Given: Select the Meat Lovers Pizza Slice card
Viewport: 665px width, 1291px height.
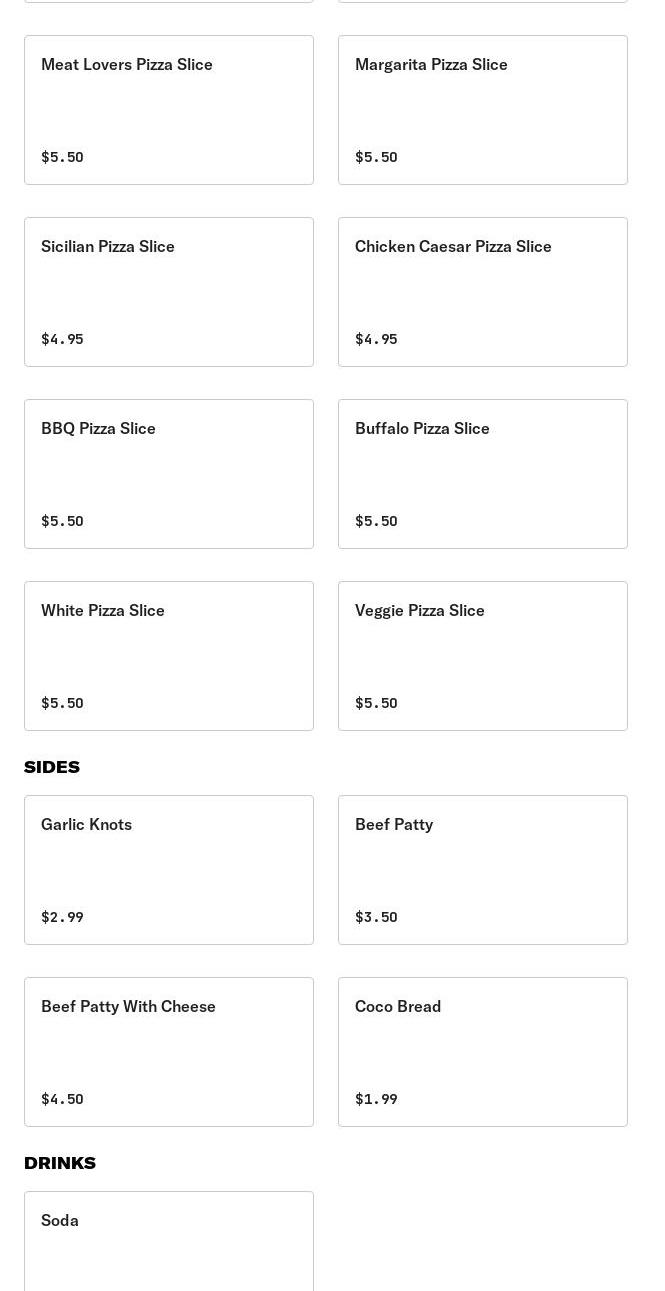Looking at the screenshot, I should (168, 110).
